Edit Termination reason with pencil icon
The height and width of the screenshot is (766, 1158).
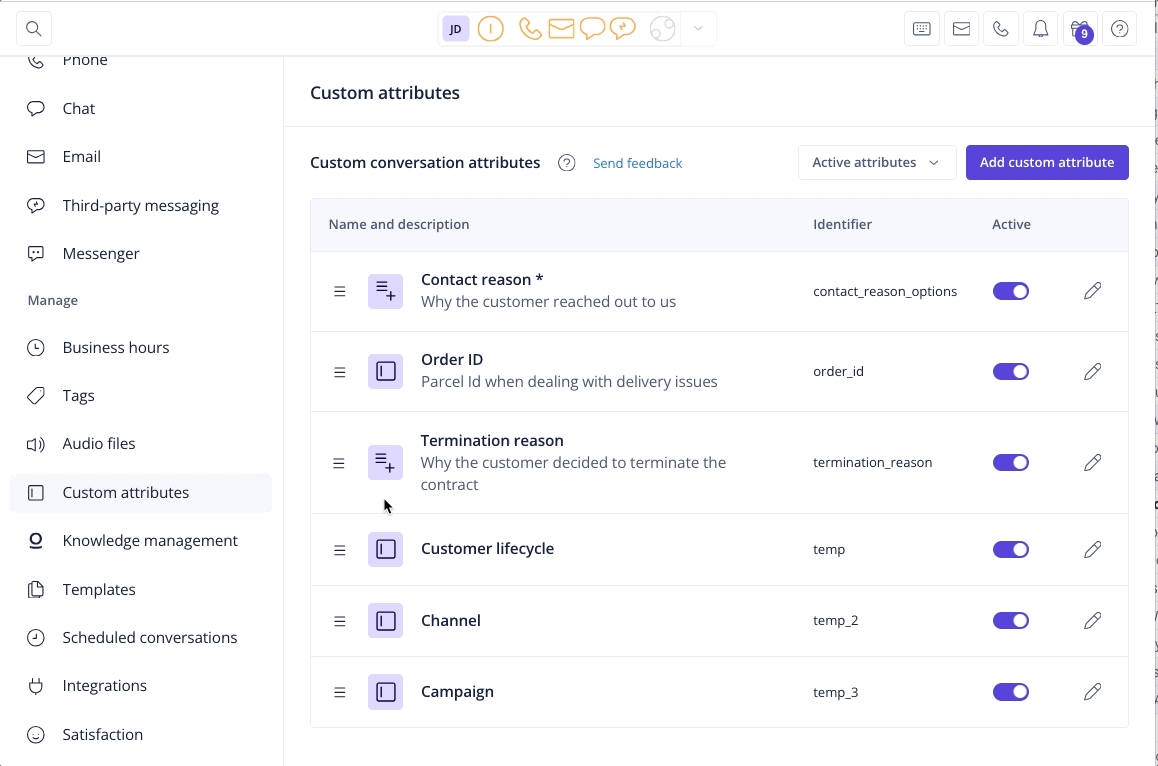pos(1092,462)
